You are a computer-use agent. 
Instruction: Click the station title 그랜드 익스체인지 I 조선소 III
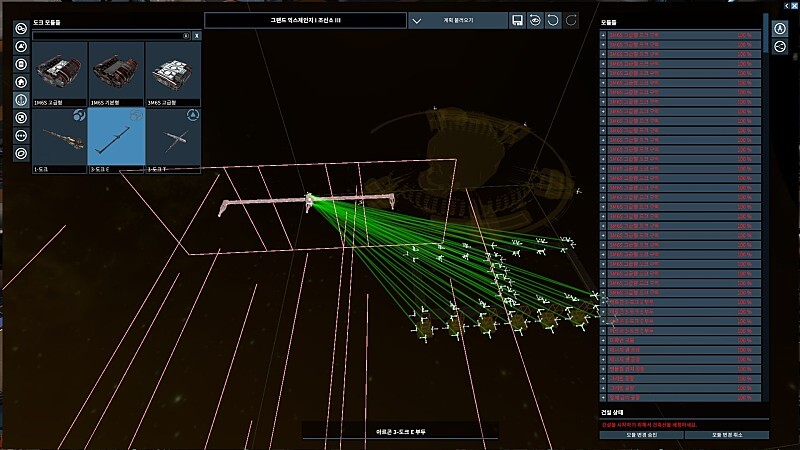pos(305,20)
